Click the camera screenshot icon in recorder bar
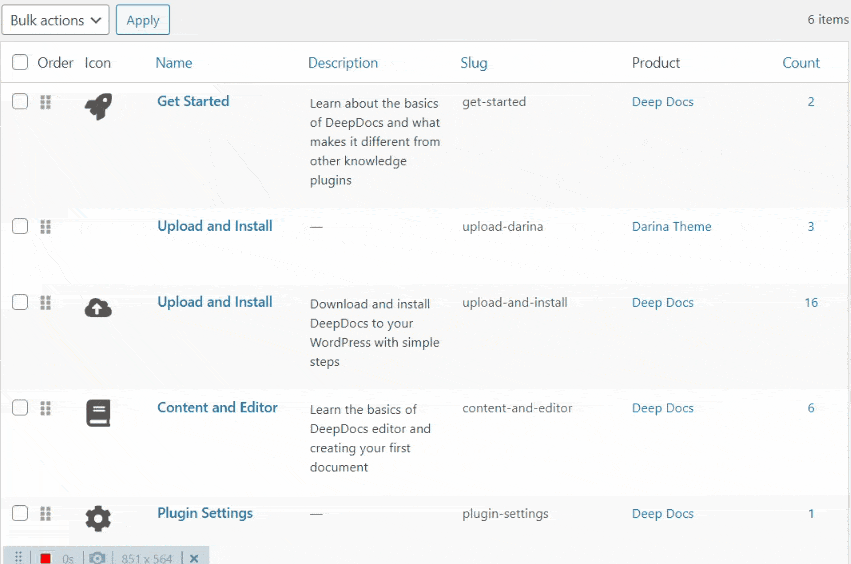 [x=97, y=558]
